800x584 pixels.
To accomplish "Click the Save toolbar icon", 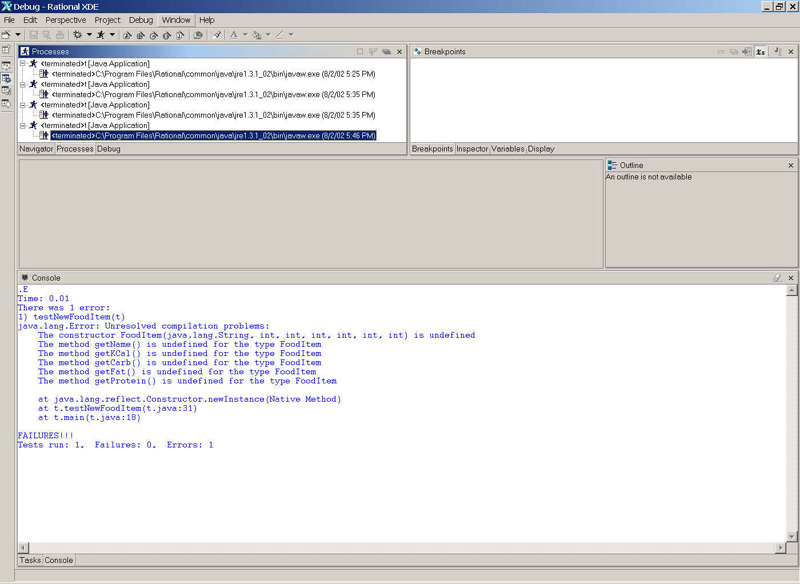I will [x=34, y=35].
